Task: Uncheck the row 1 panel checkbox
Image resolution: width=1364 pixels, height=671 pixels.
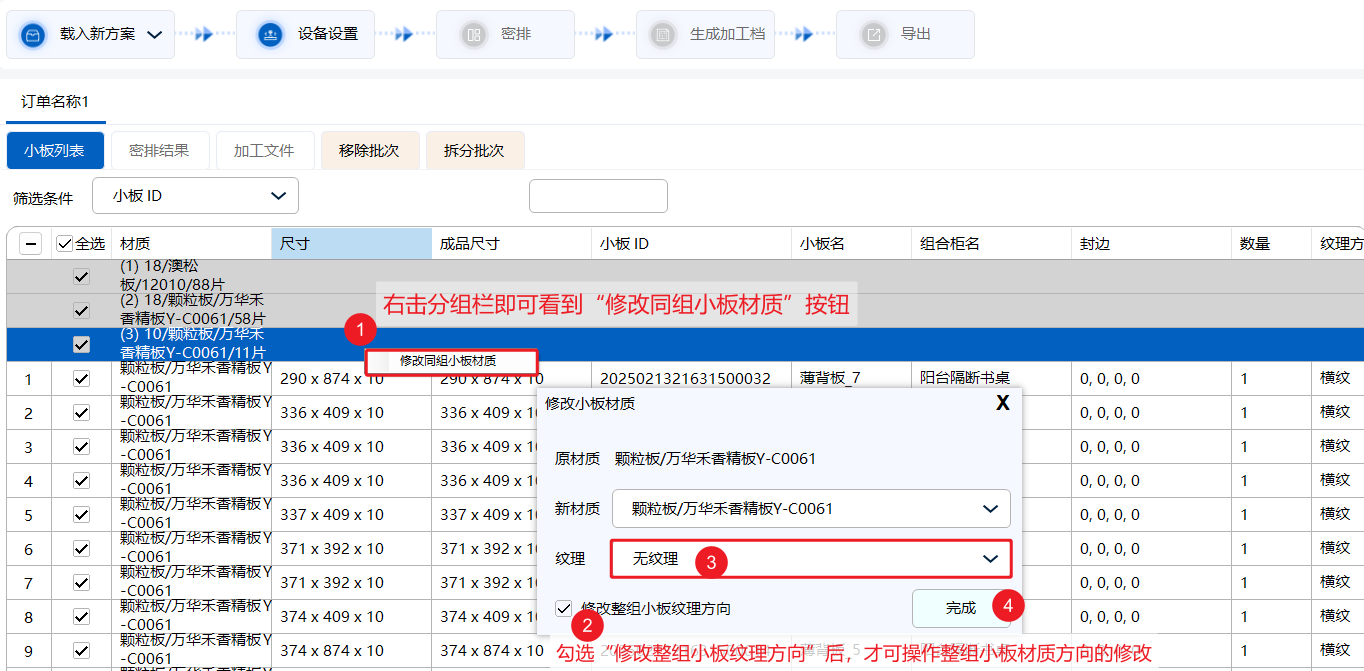Action: (x=82, y=379)
